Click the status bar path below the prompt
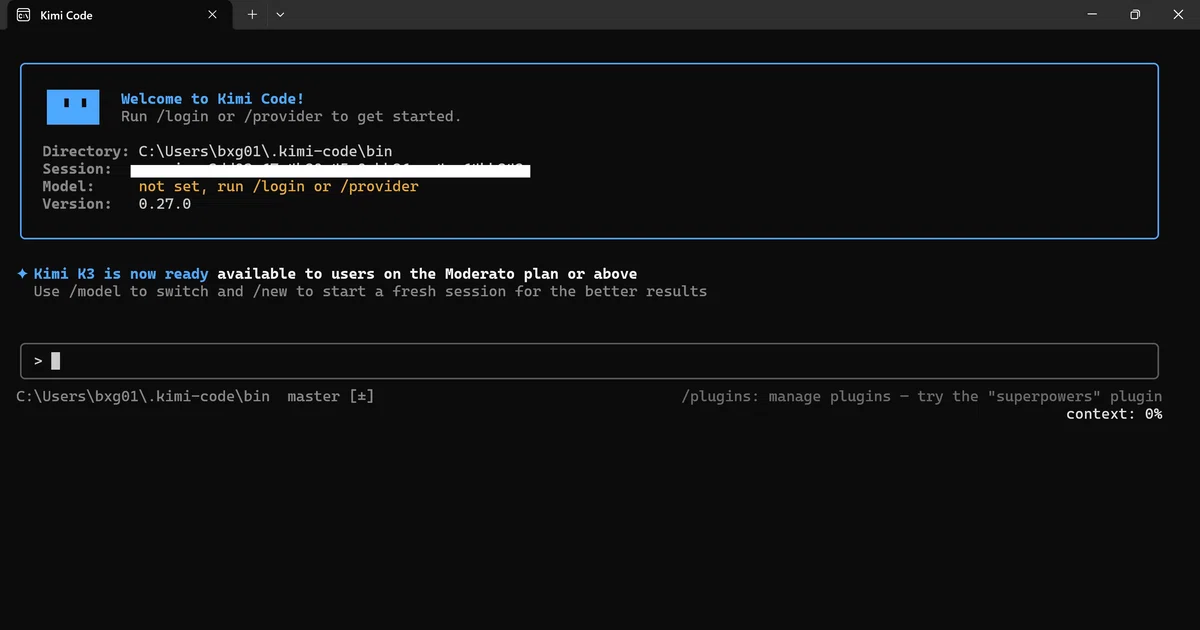 pos(143,397)
